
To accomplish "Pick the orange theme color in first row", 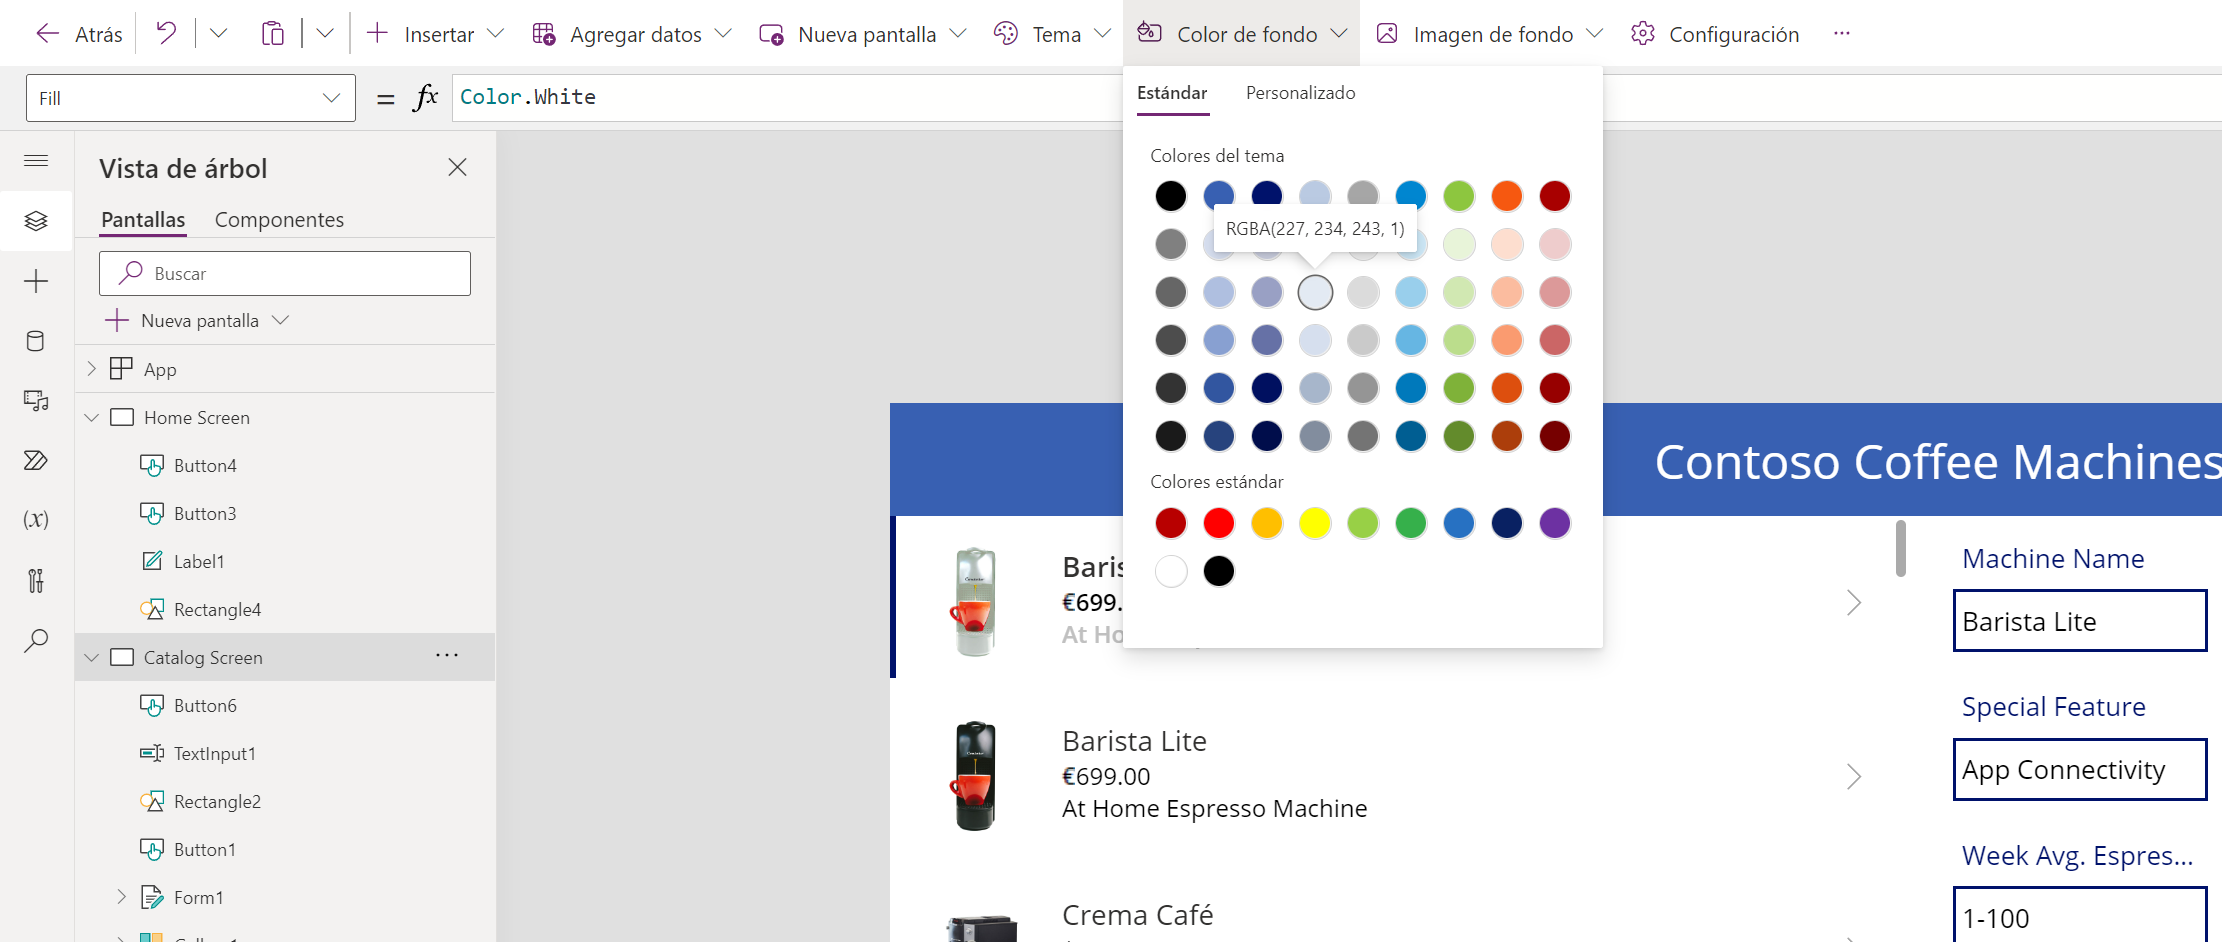I will click(1506, 196).
